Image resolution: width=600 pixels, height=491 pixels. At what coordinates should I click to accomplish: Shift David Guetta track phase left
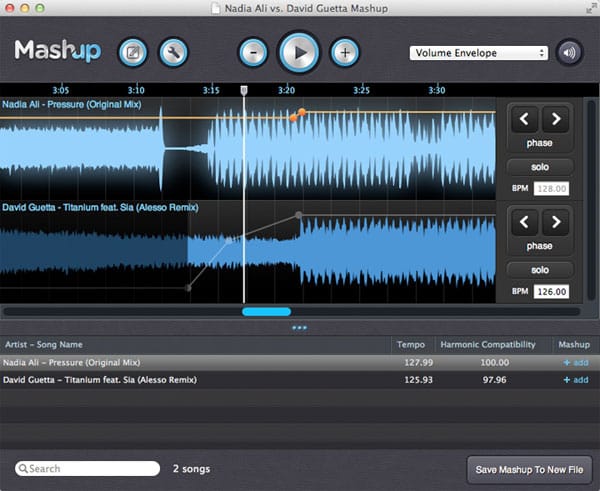click(524, 222)
